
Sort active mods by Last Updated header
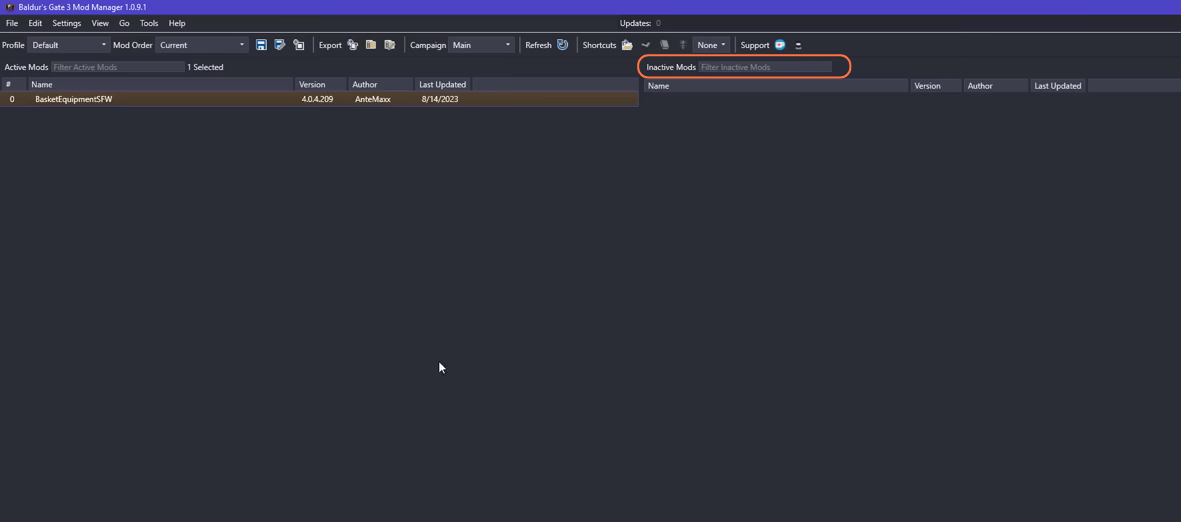coord(443,84)
